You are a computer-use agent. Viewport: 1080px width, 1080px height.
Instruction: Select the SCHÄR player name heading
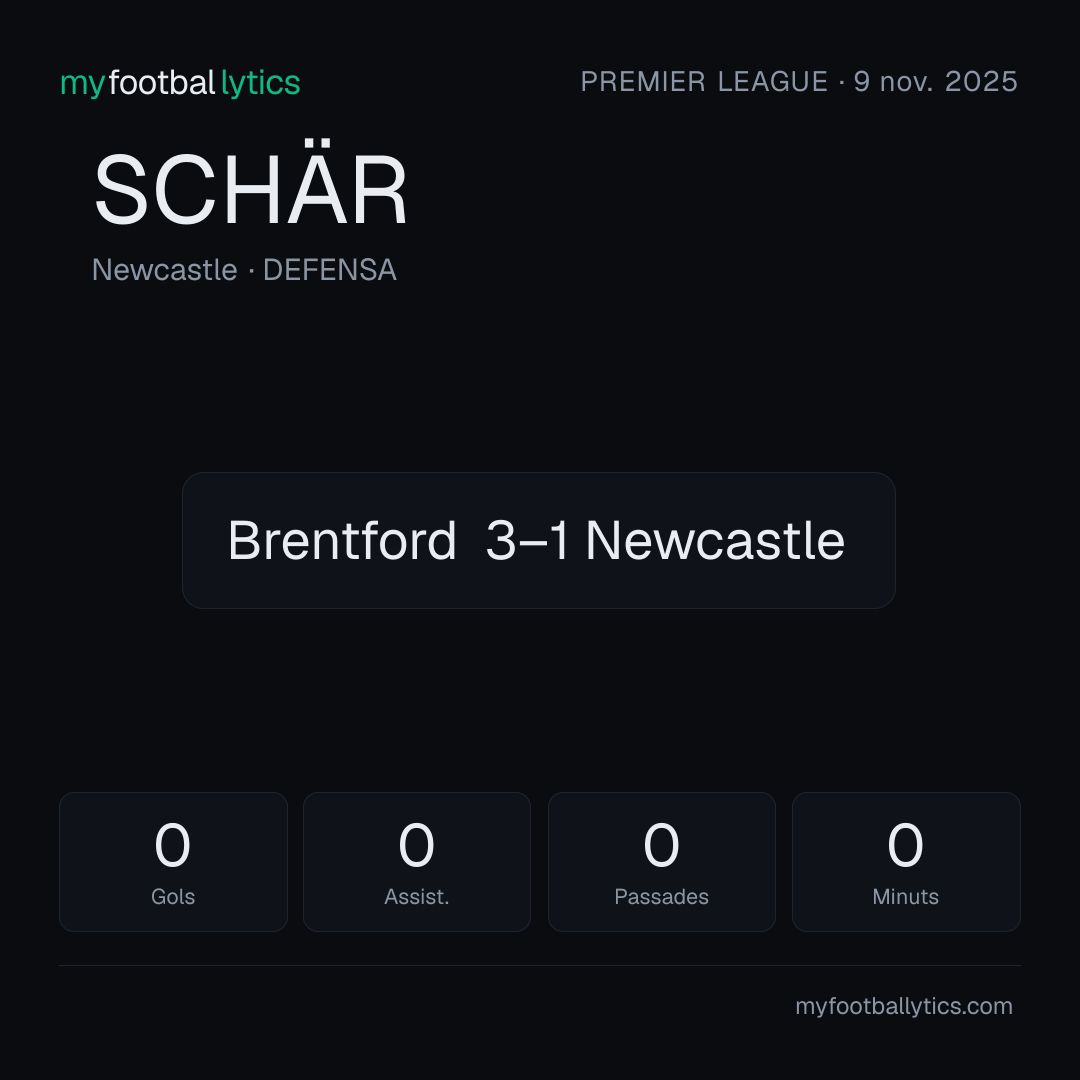coord(251,183)
